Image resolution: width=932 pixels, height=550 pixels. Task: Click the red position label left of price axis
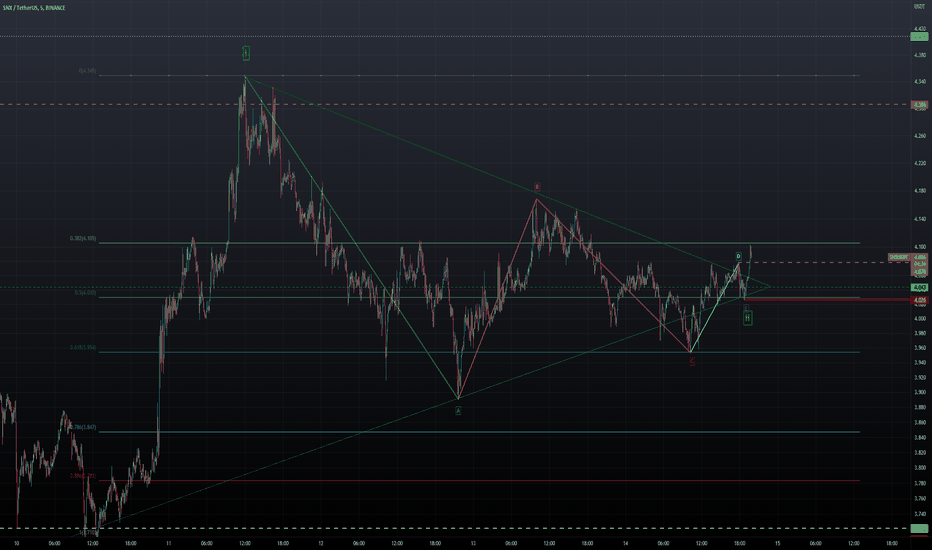pyautogui.click(x=899, y=257)
